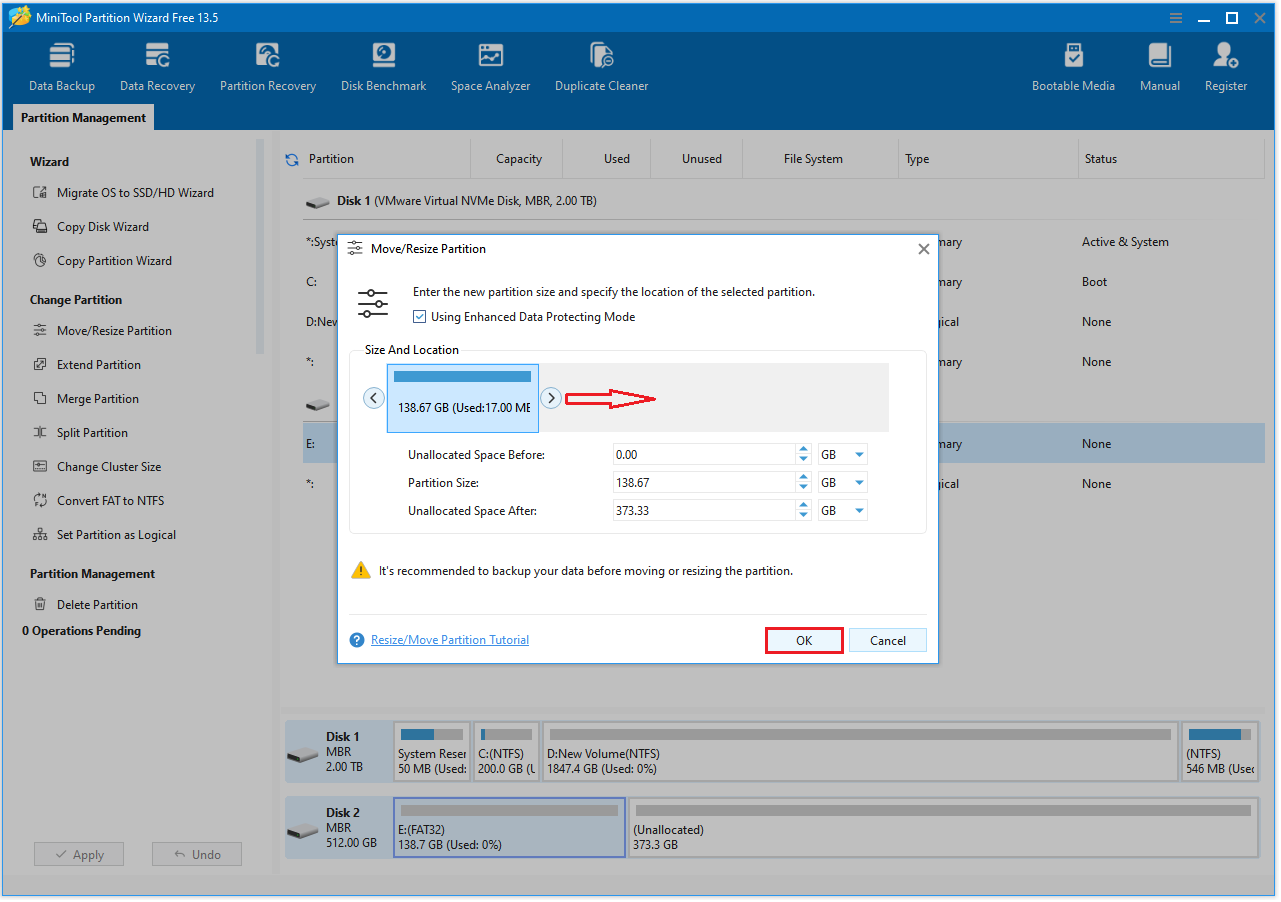This screenshot has width=1281, height=902.
Task: Open the Data Backup tool
Action: [61, 65]
